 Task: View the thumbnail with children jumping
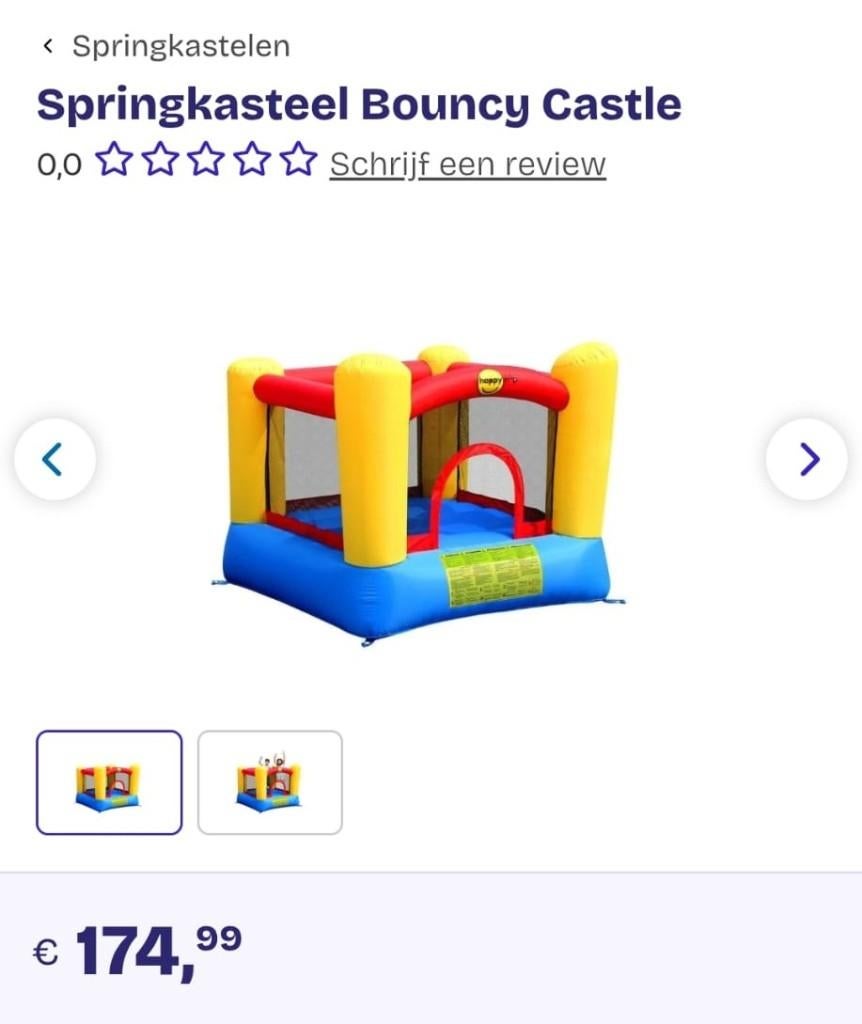270,783
